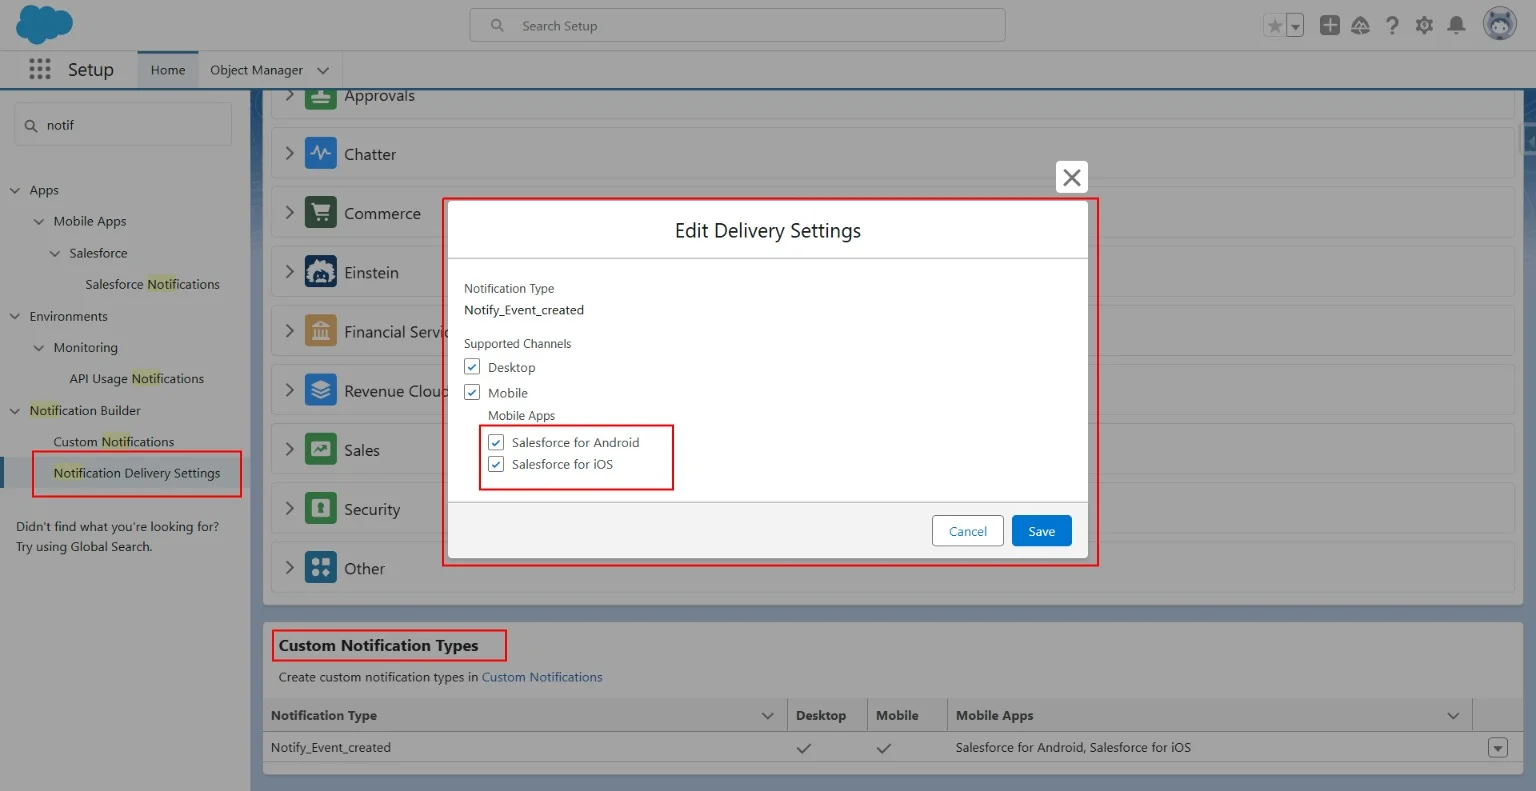1536x791 pixels.
Task: Toggle the Salesforce for Android checkbox
Action: click(496, 442)
